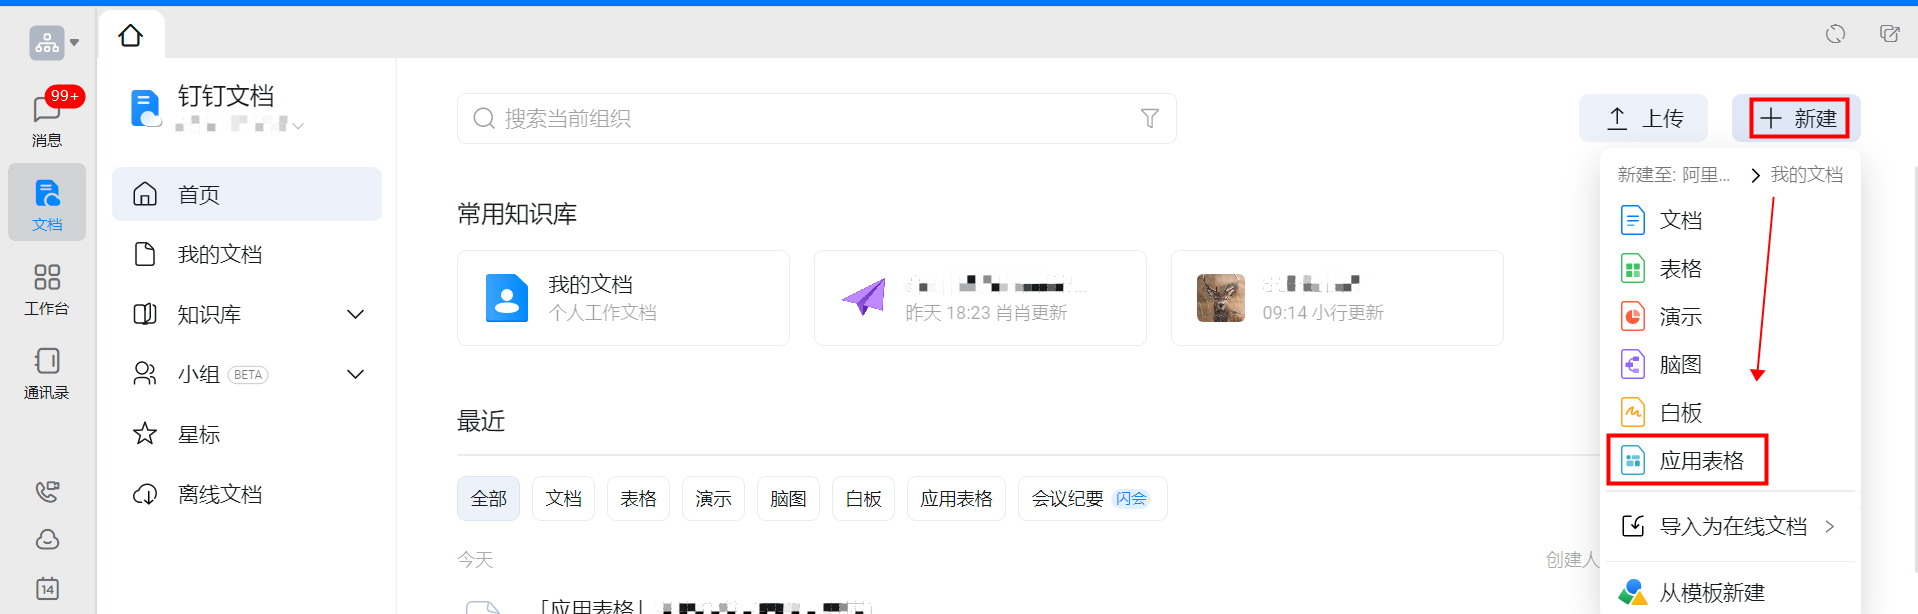Click the search current organization field
Viewport: 1918px width, 614px height.
click(800, 119)
